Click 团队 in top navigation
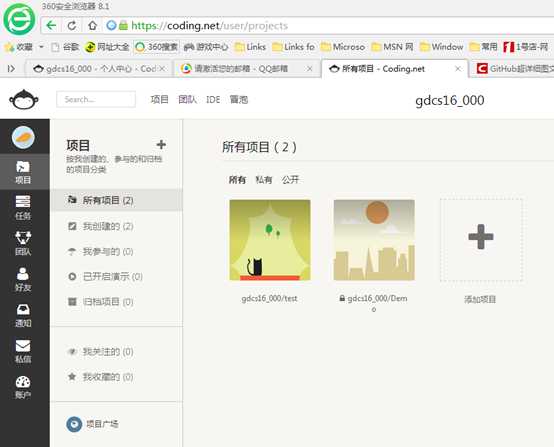Screen dimensions: 554x447 [x=187, y=100]
